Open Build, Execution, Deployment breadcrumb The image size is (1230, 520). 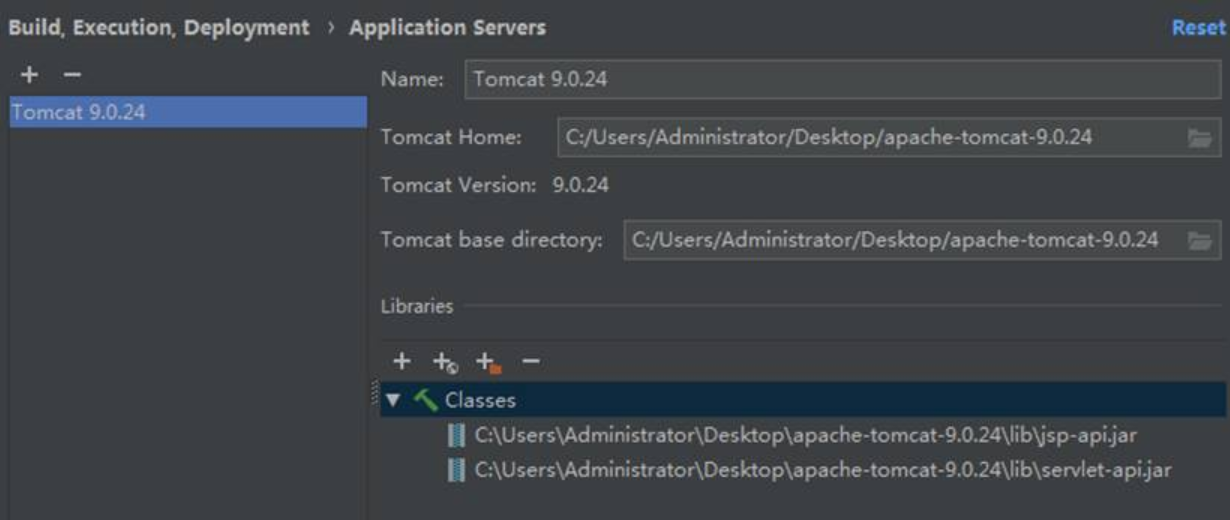[x=159, y=28]
